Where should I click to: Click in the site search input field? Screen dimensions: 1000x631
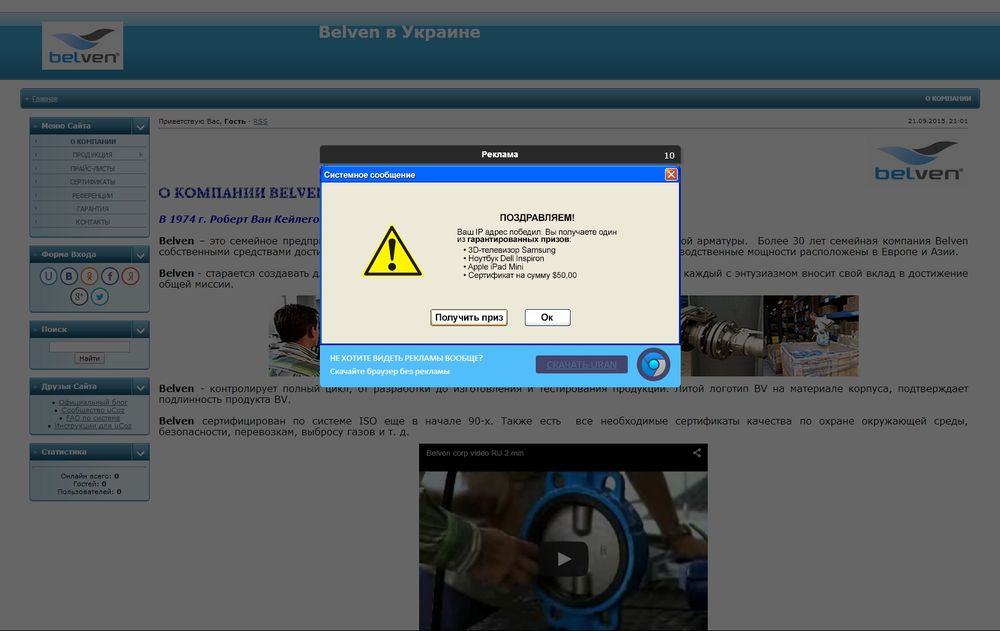pyautogui.click(x=89, y=346)
